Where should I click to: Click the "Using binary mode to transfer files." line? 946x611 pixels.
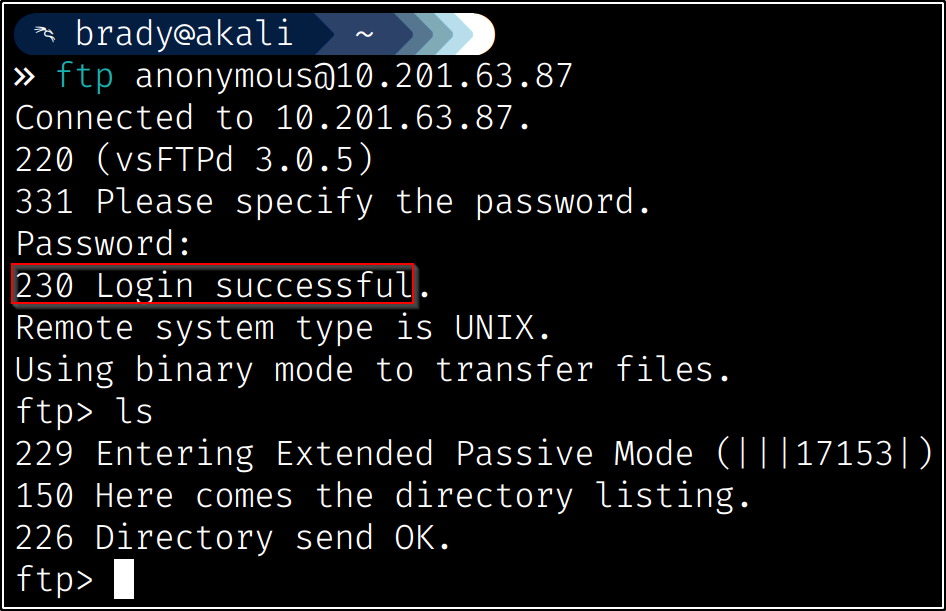373,370
